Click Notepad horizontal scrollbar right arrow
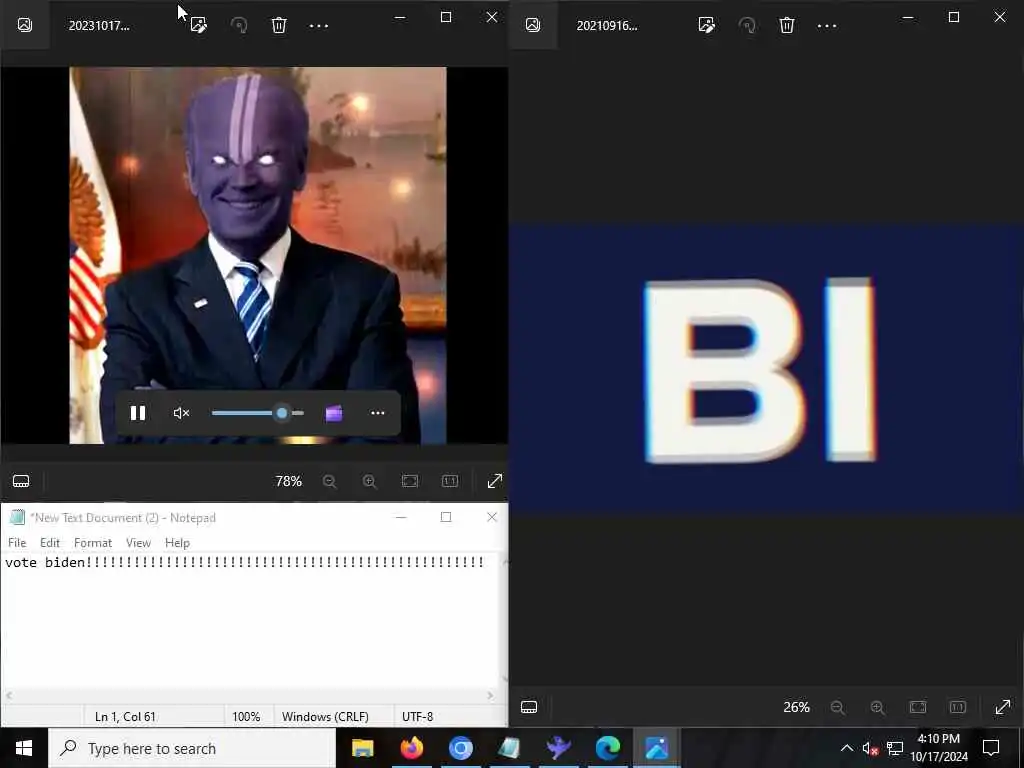The width and height of the screenshot is (1024, 768). tap(491, 696)
